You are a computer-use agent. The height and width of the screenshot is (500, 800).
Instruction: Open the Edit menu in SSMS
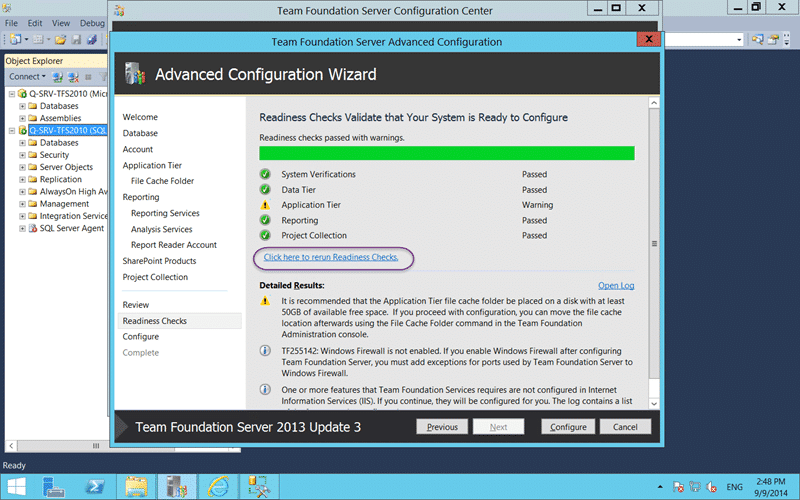click(x=35, y=23)
